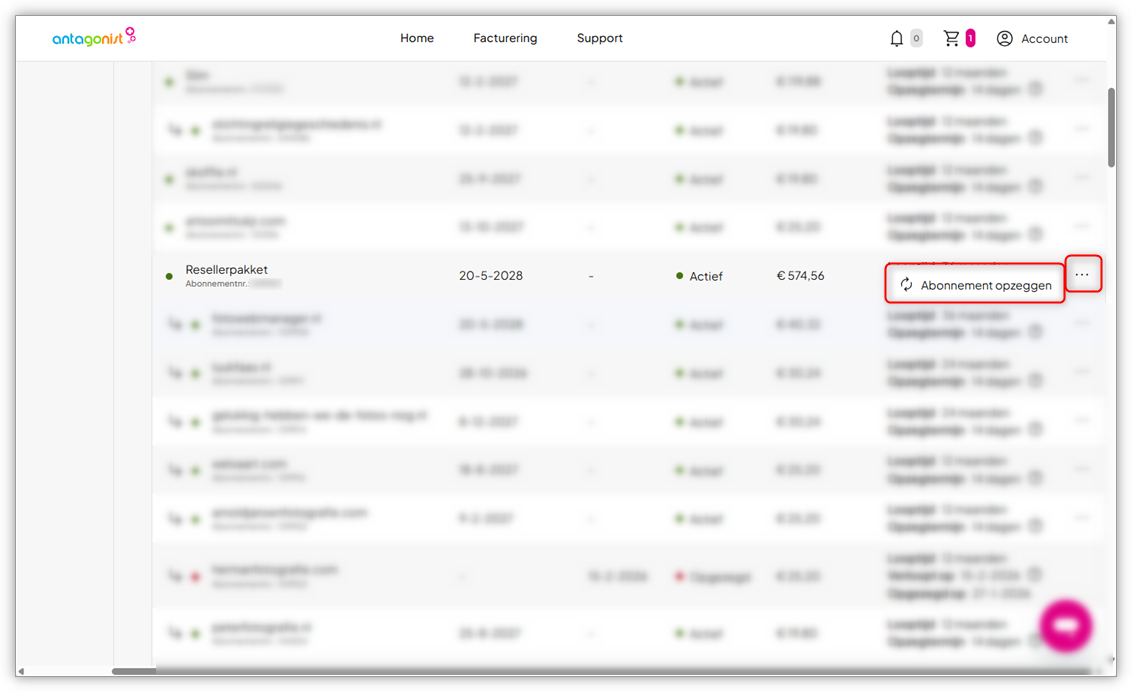Open the notifications bell
Image resolution: width=1132 pixels, height=692 pixels.
tap(896, 39)
